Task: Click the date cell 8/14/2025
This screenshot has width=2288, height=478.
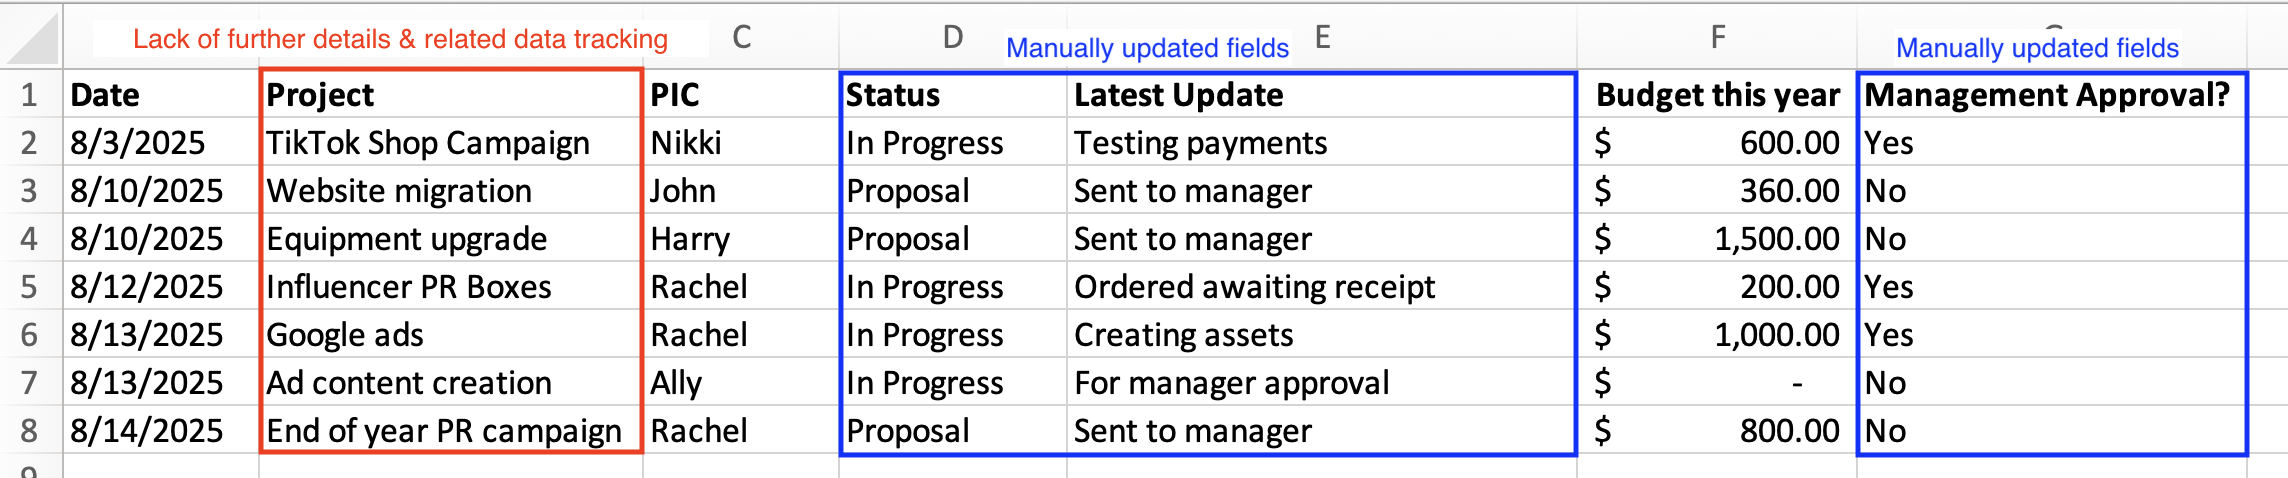Action: tap(161, 431)
